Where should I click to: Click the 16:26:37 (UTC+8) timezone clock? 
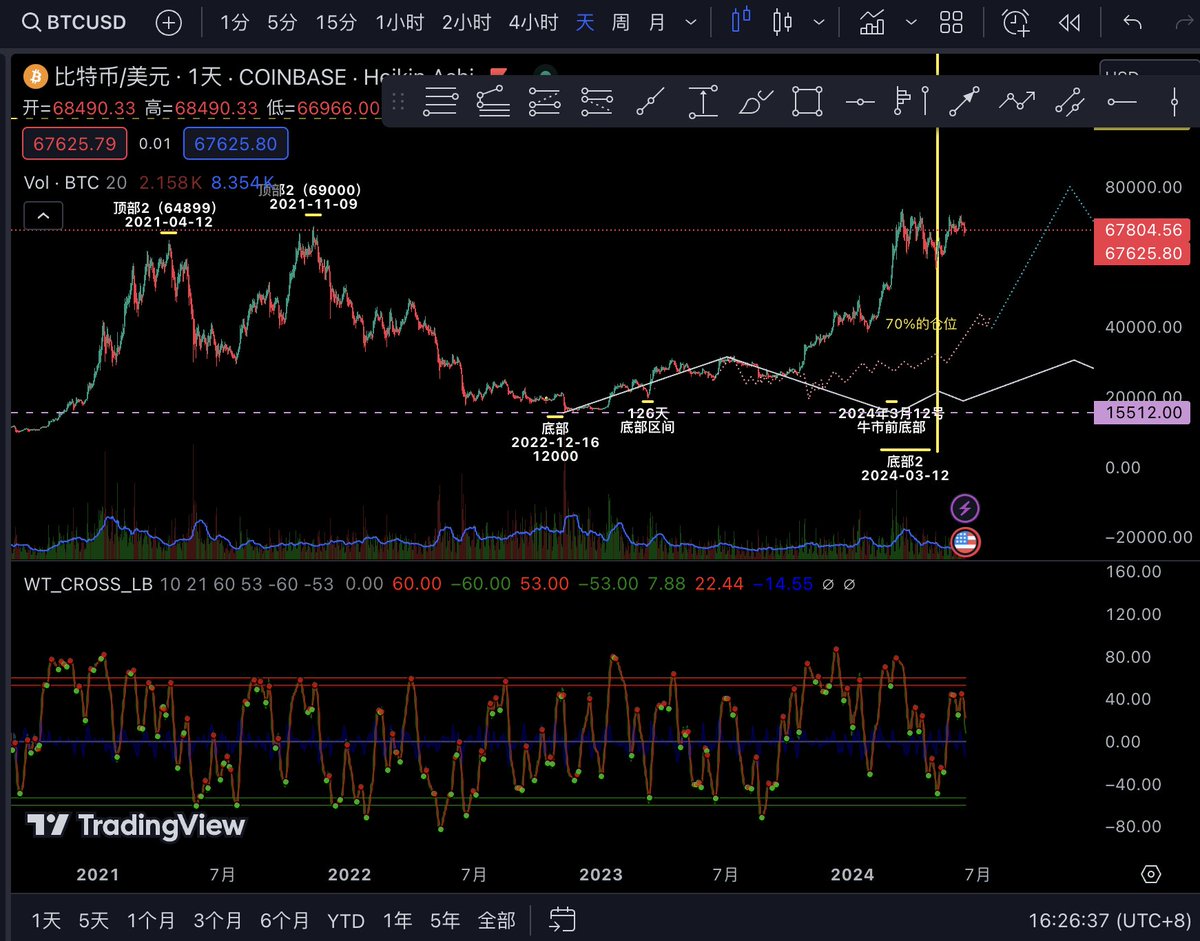click(x=1110, y=920)
